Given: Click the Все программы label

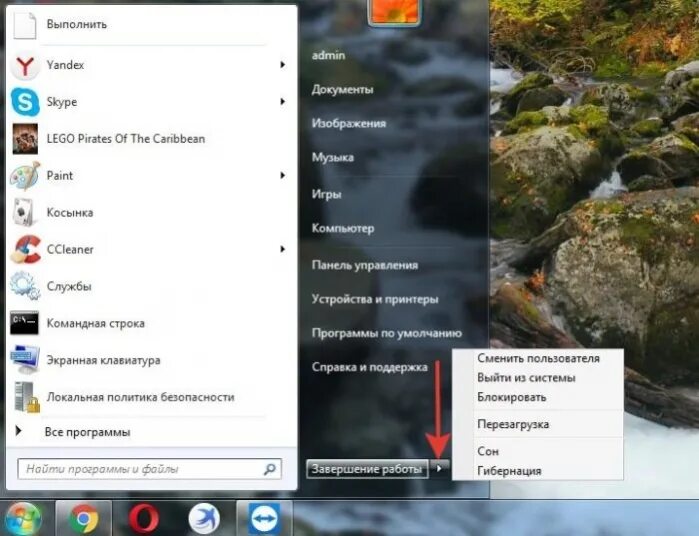Looking at the screenshot, I should pyautogui.click(x=87, y=432).
